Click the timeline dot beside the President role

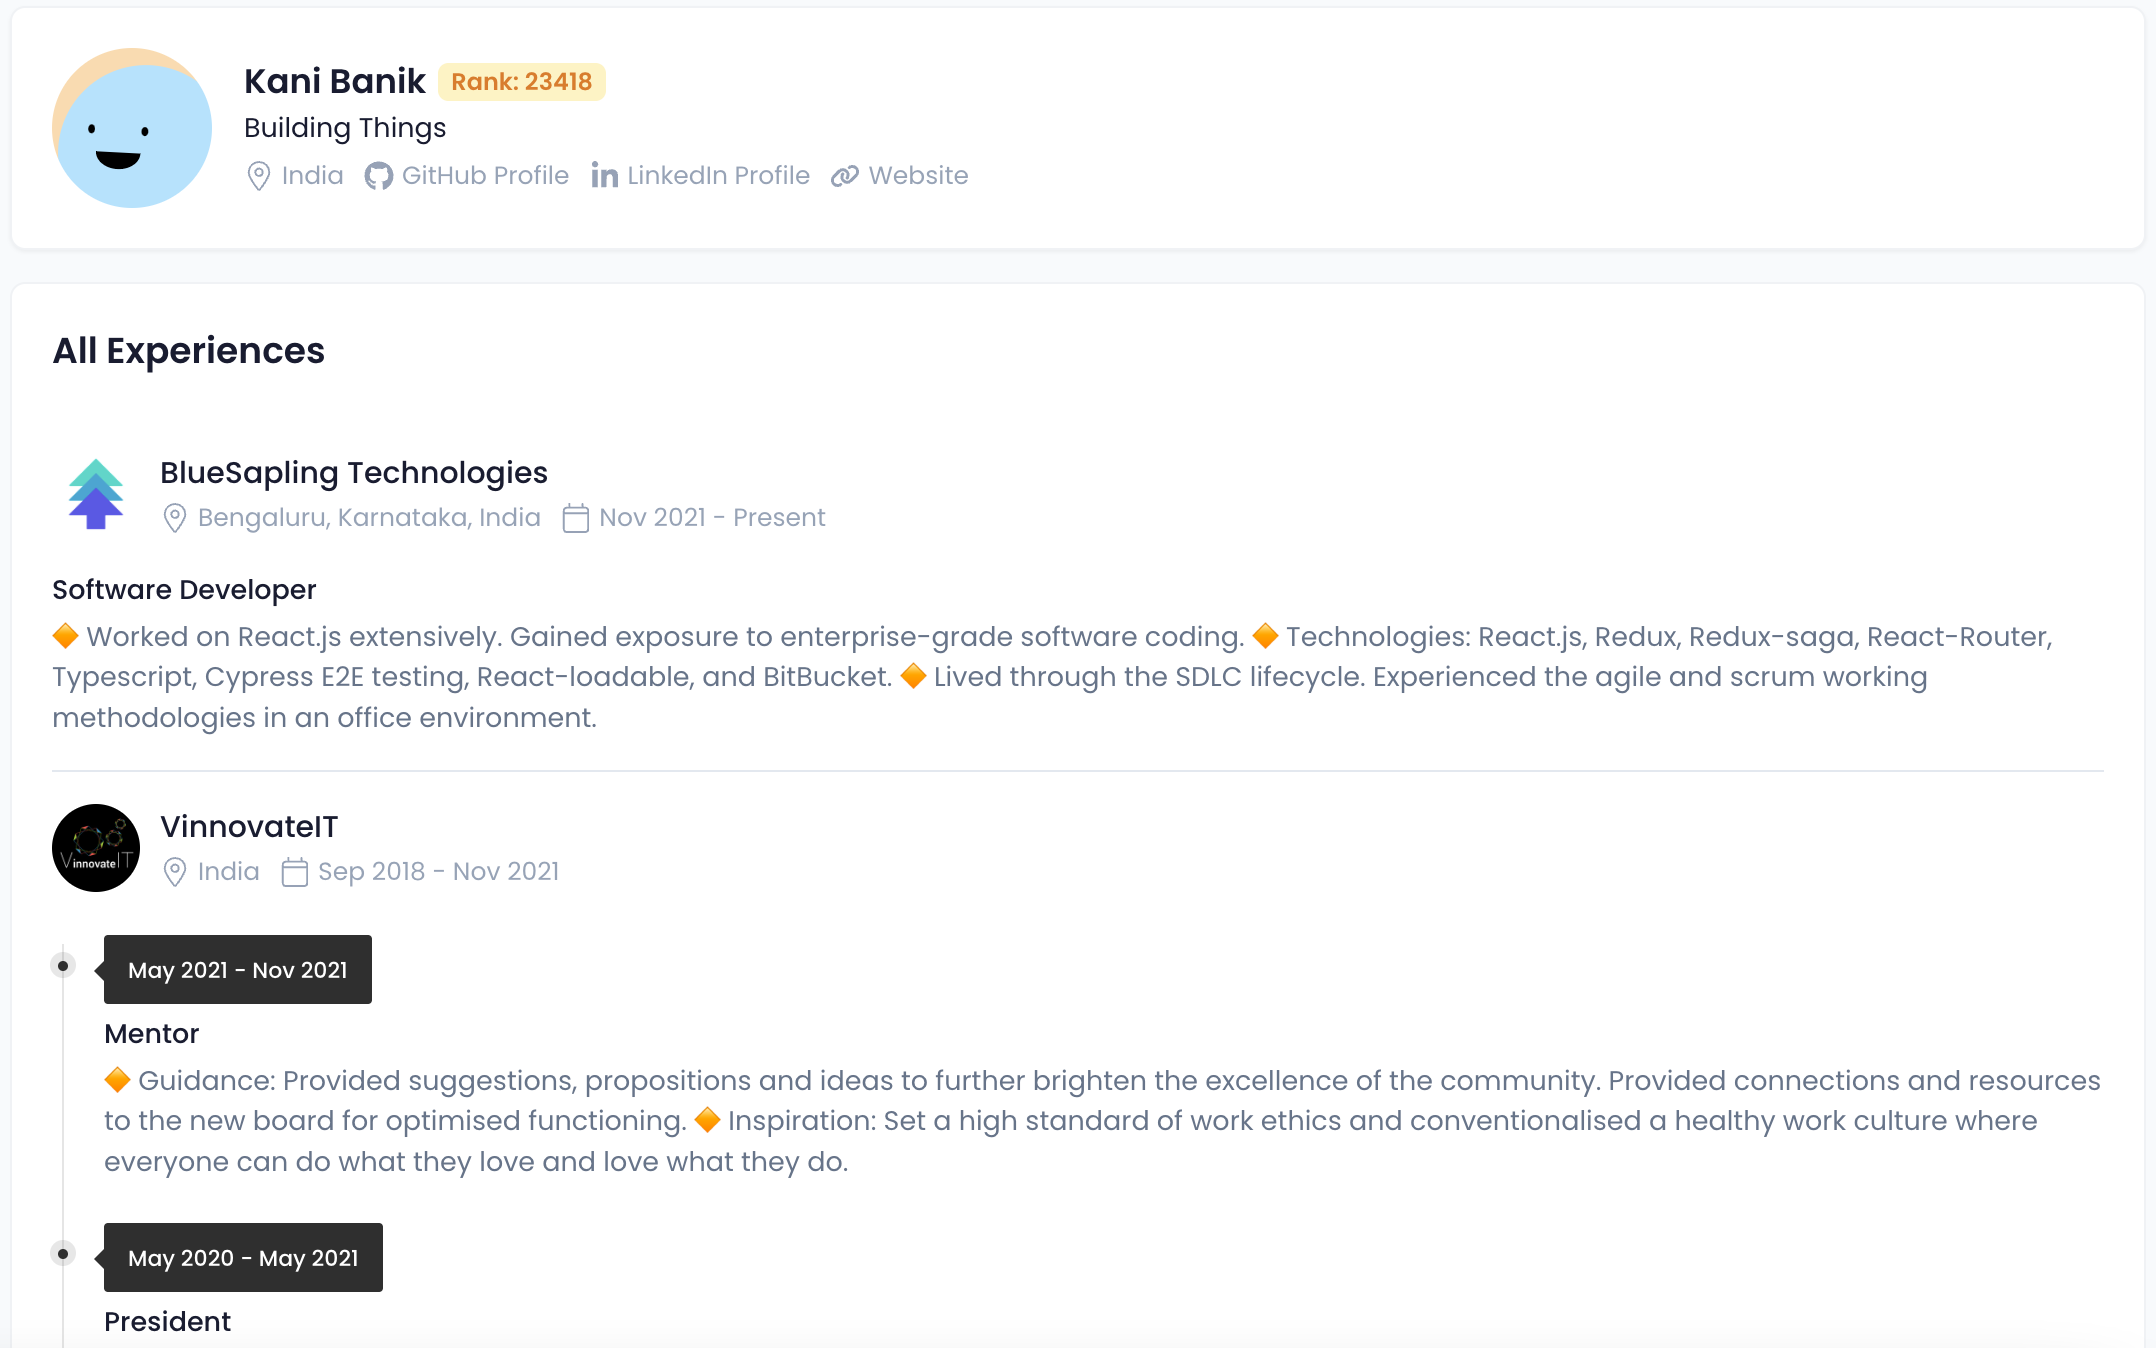tap(63, 1254)
